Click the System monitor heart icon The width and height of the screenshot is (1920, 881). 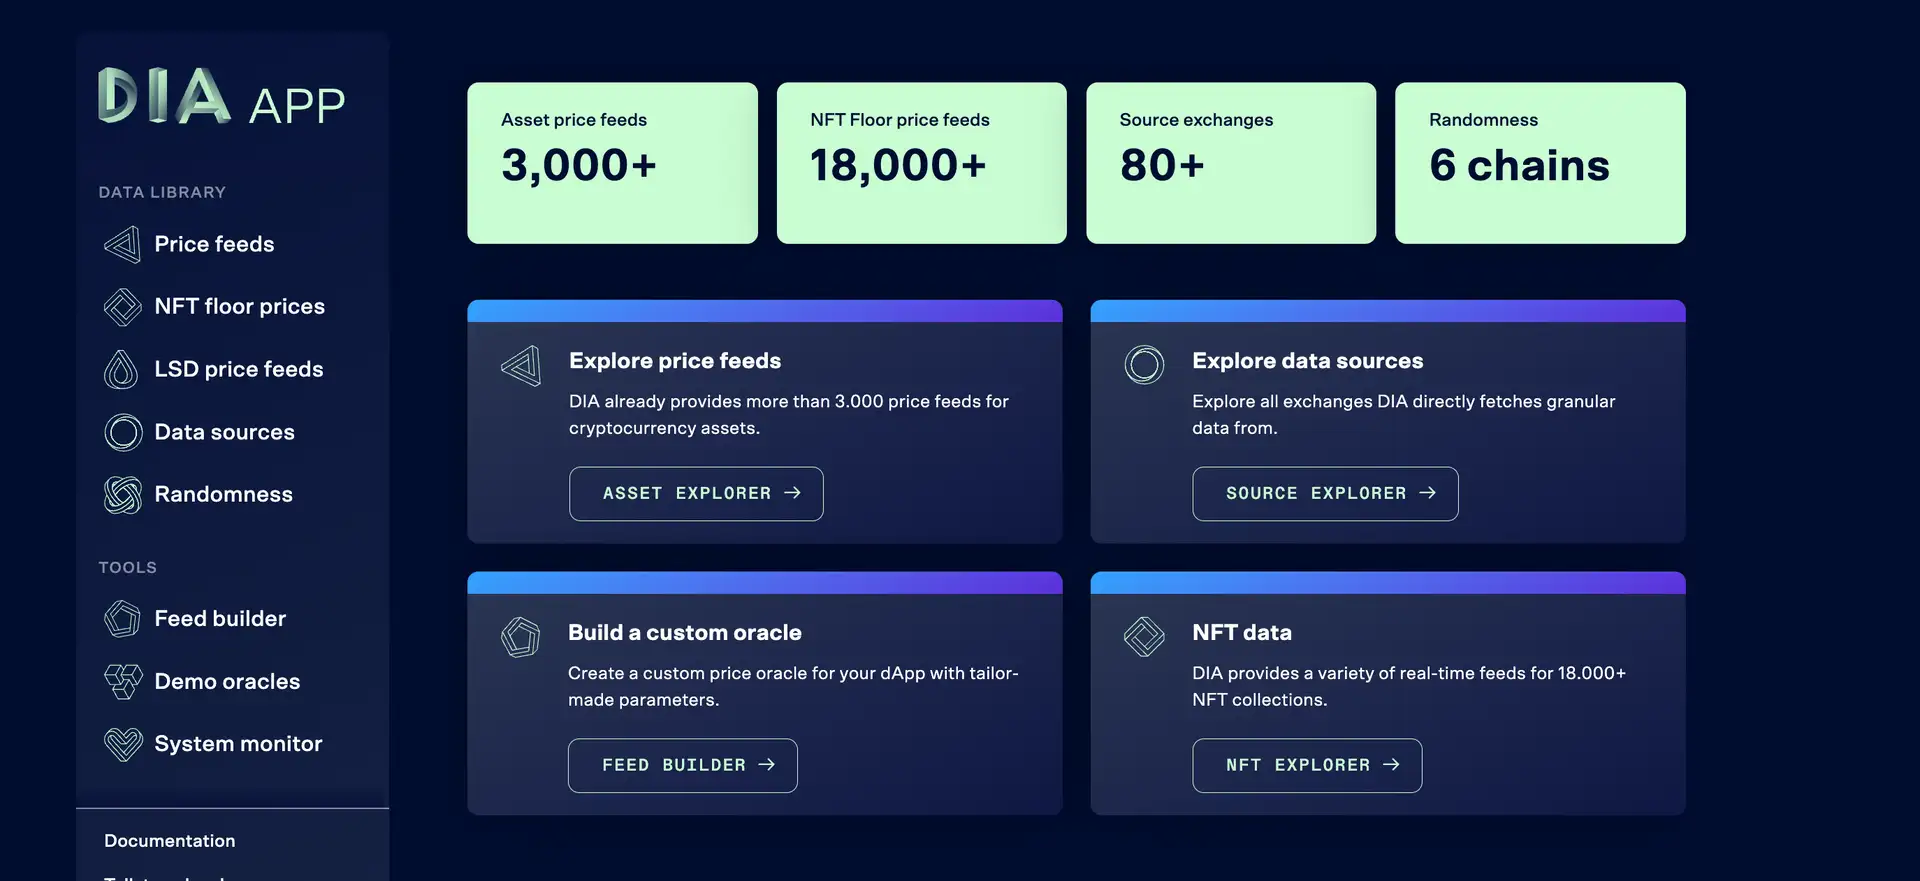point(123,744)
